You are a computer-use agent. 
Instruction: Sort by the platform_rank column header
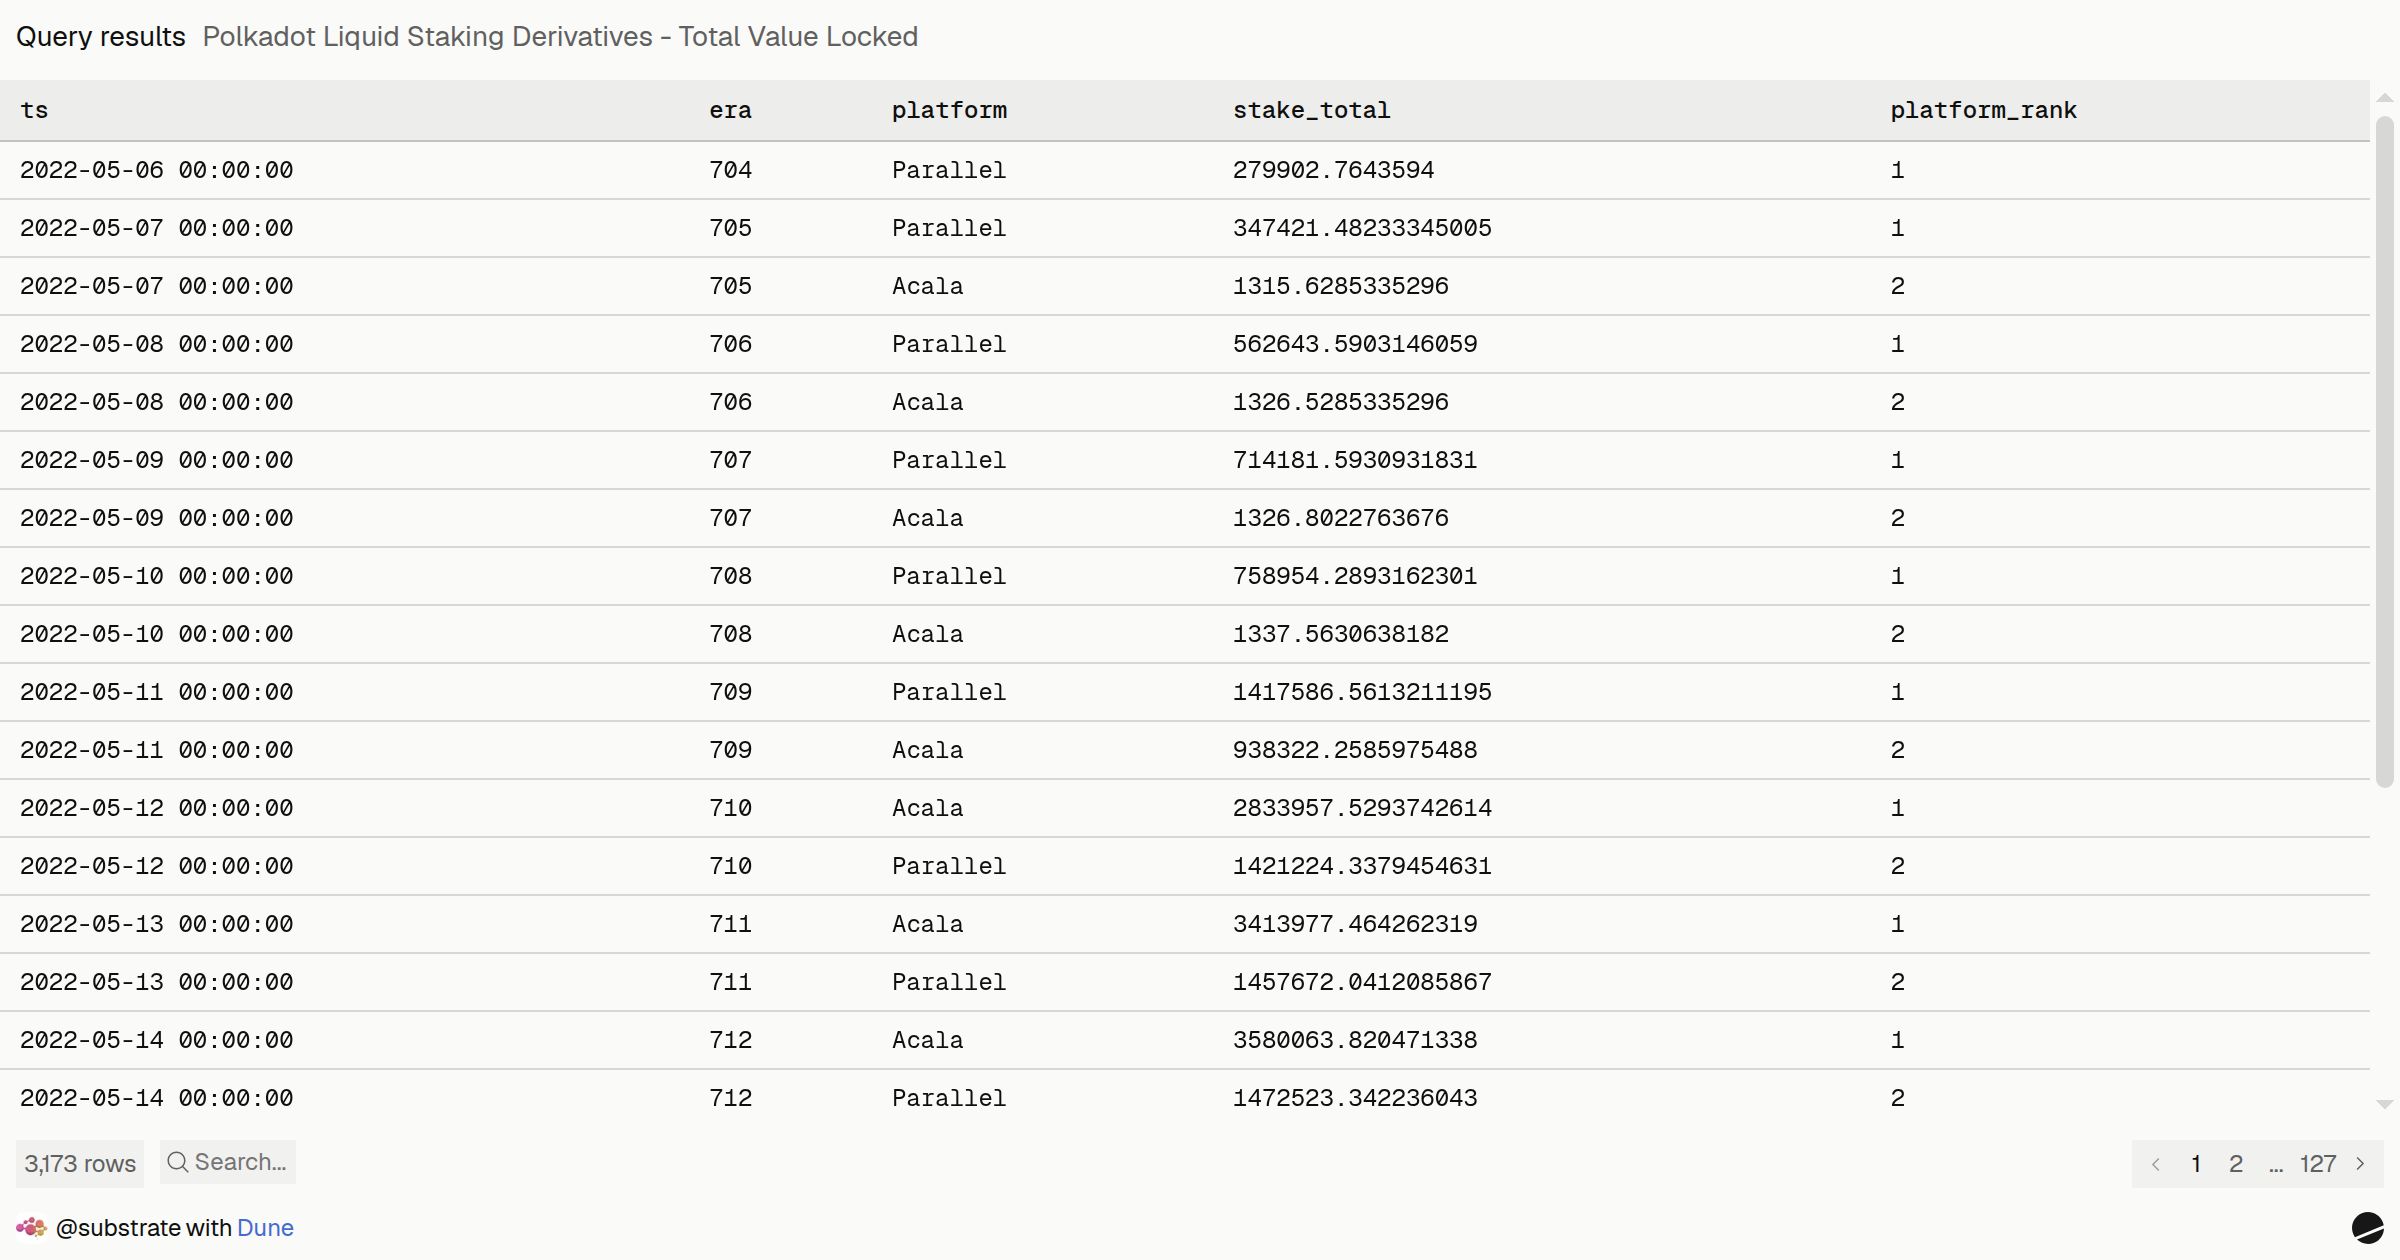tap(1983, 110)
